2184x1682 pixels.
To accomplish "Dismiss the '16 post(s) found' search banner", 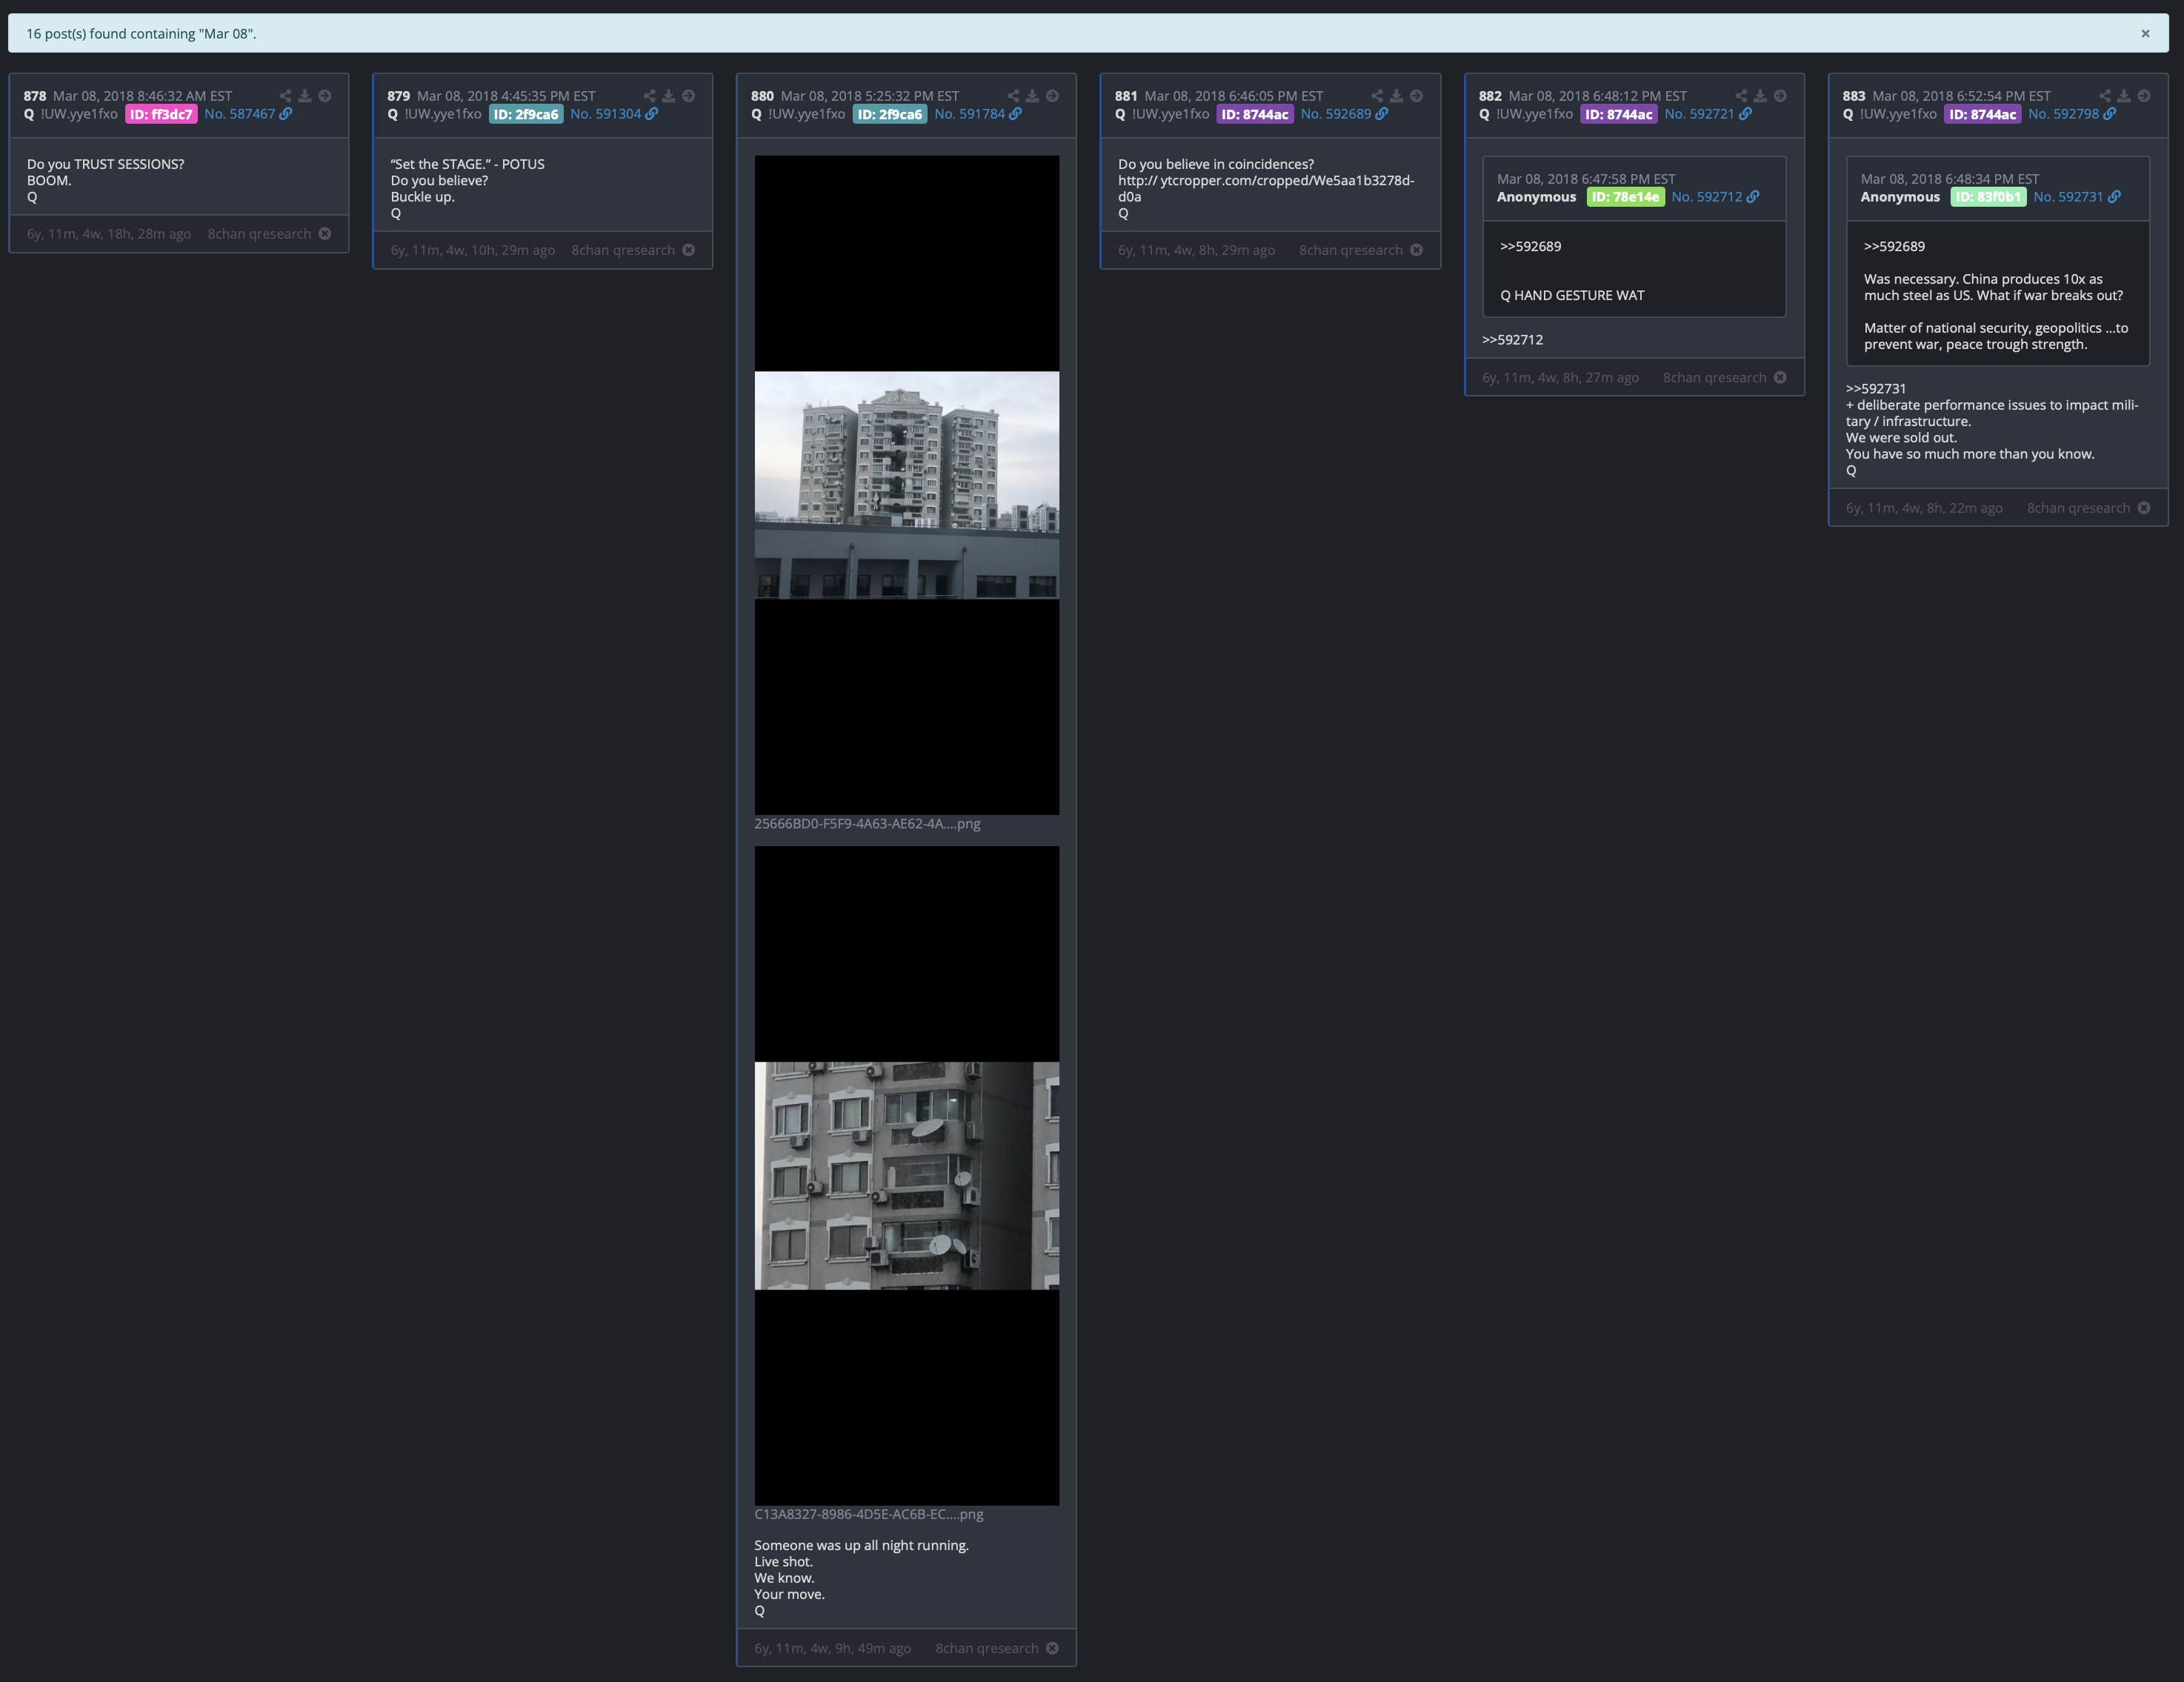I will pos(2145,33).
